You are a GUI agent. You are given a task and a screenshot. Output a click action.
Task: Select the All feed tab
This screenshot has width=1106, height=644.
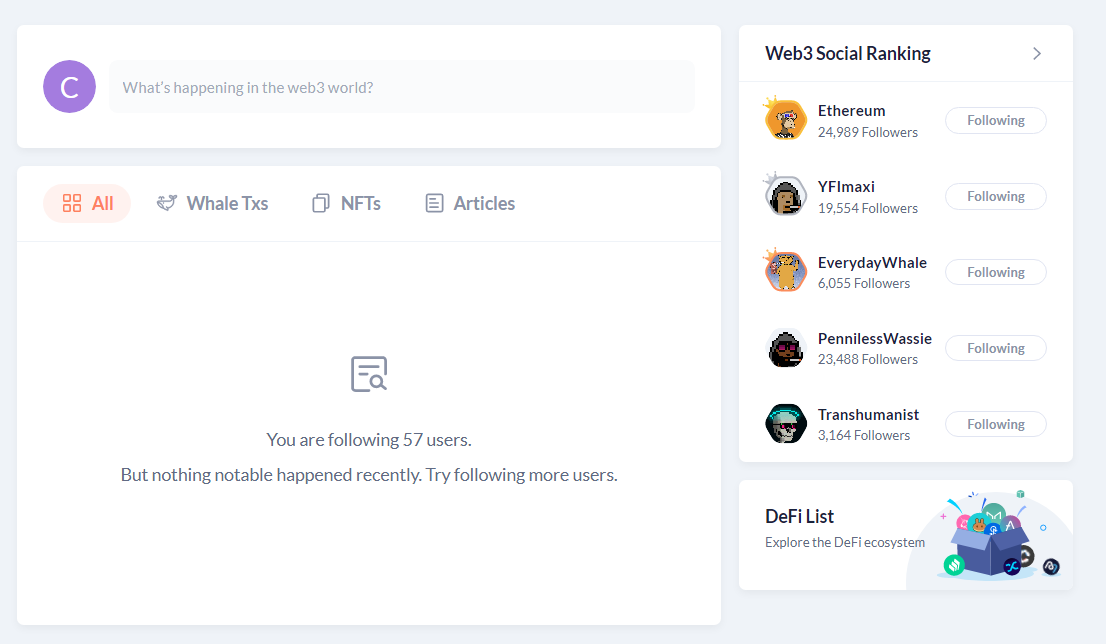(x=87, y=203)
